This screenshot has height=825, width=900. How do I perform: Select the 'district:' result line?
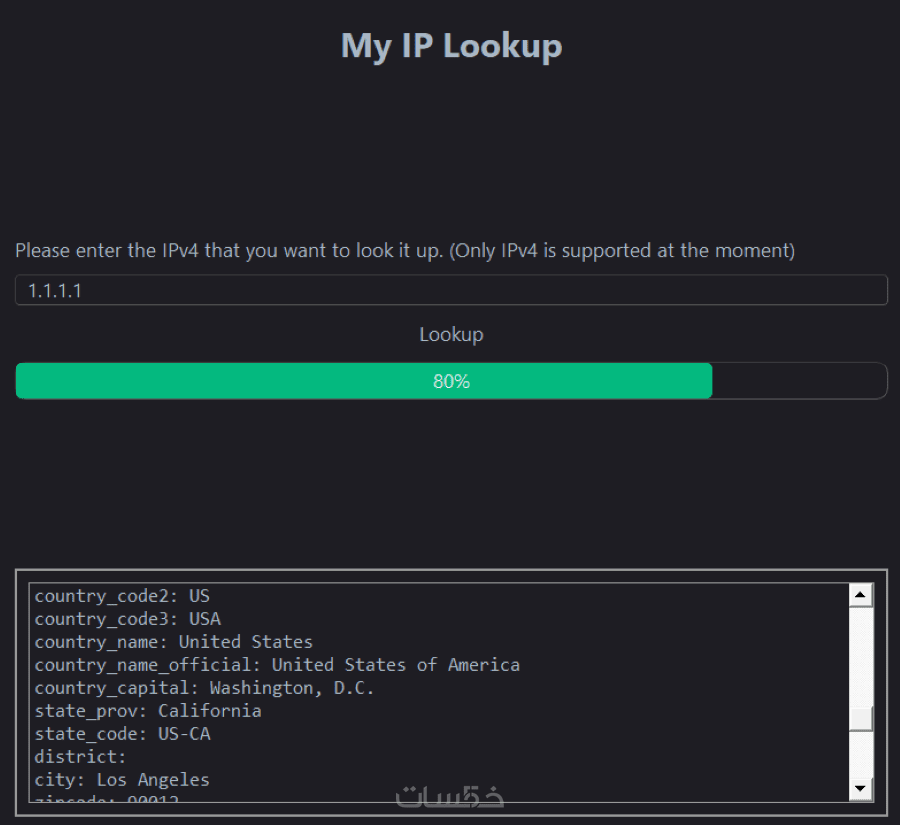click(x=80, y=757)
